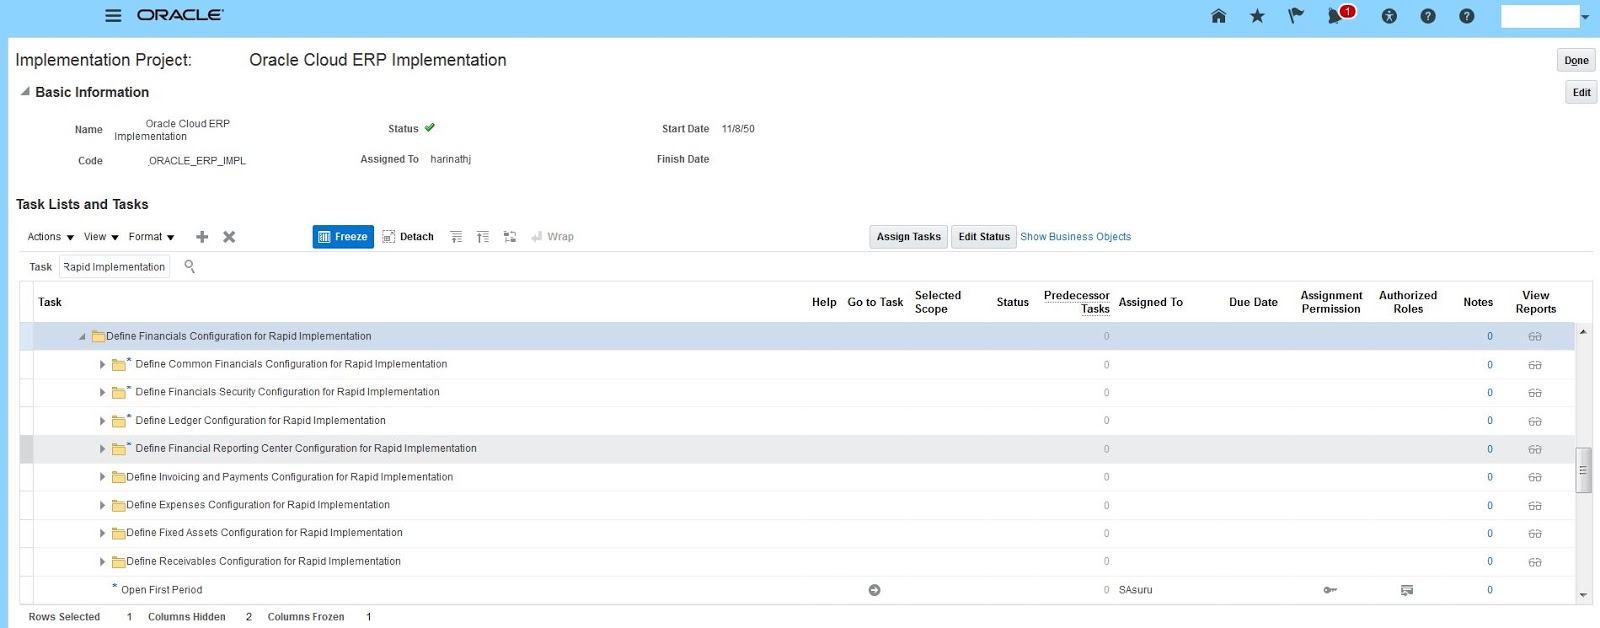Click the search magnifier icon
Image resolution: width=1600 pixels, height=628 pixels.
click(x=189, y=266)
